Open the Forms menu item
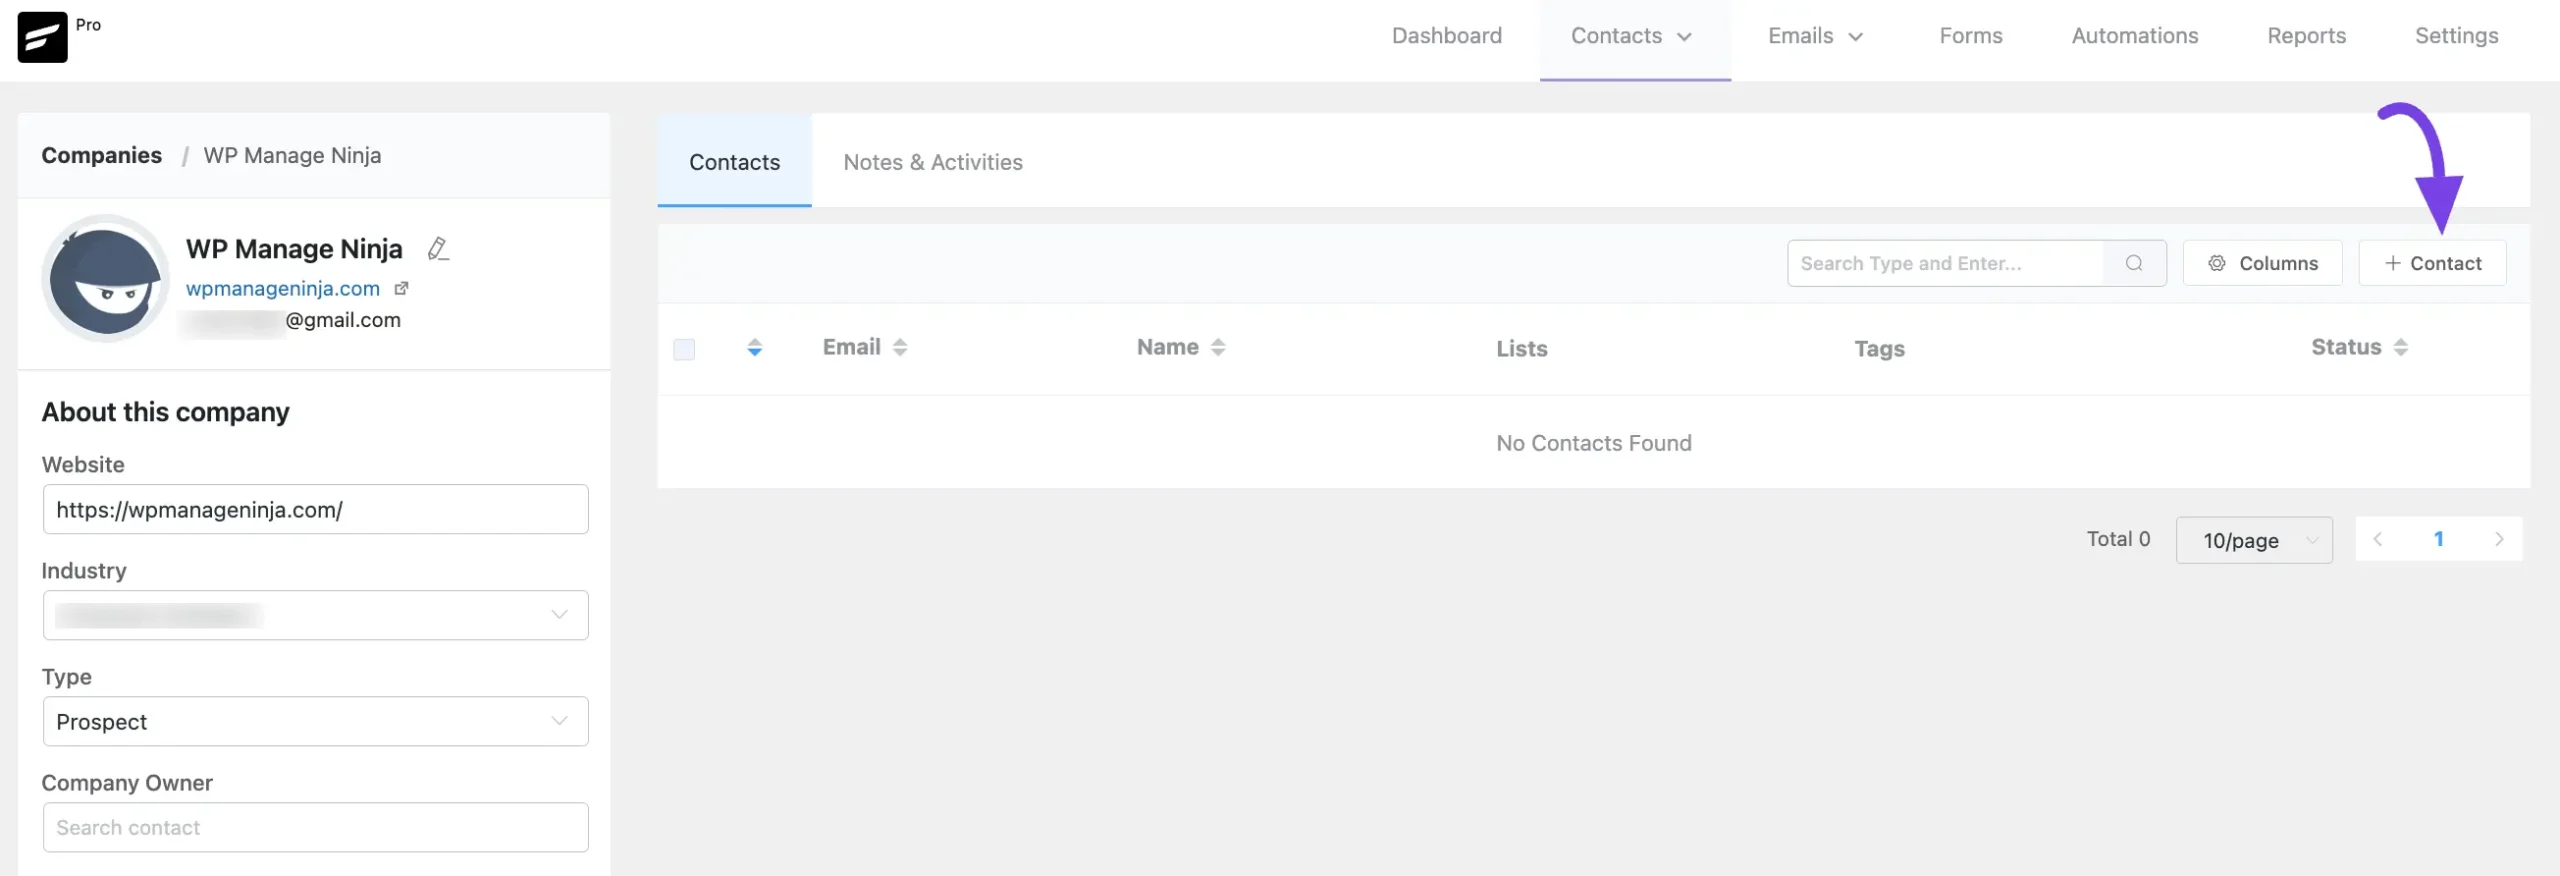 pos(1971,36)
